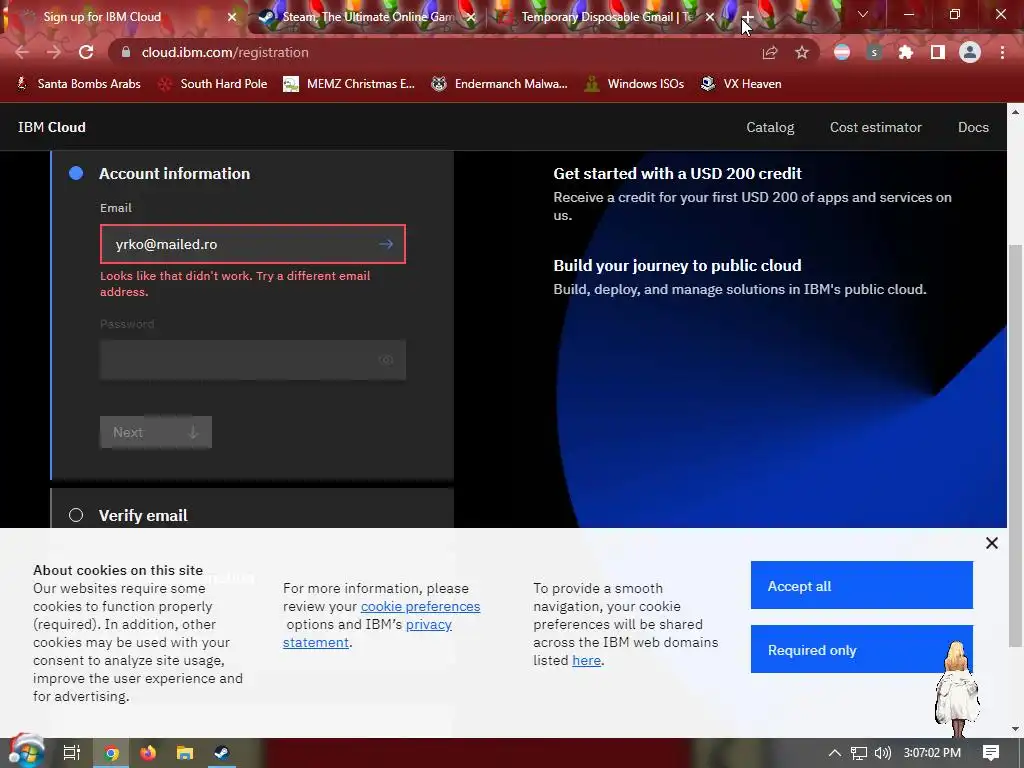Open Catalog in IBM Cloud header
Screen dimensions: 1024x768
tap(770, 127)
